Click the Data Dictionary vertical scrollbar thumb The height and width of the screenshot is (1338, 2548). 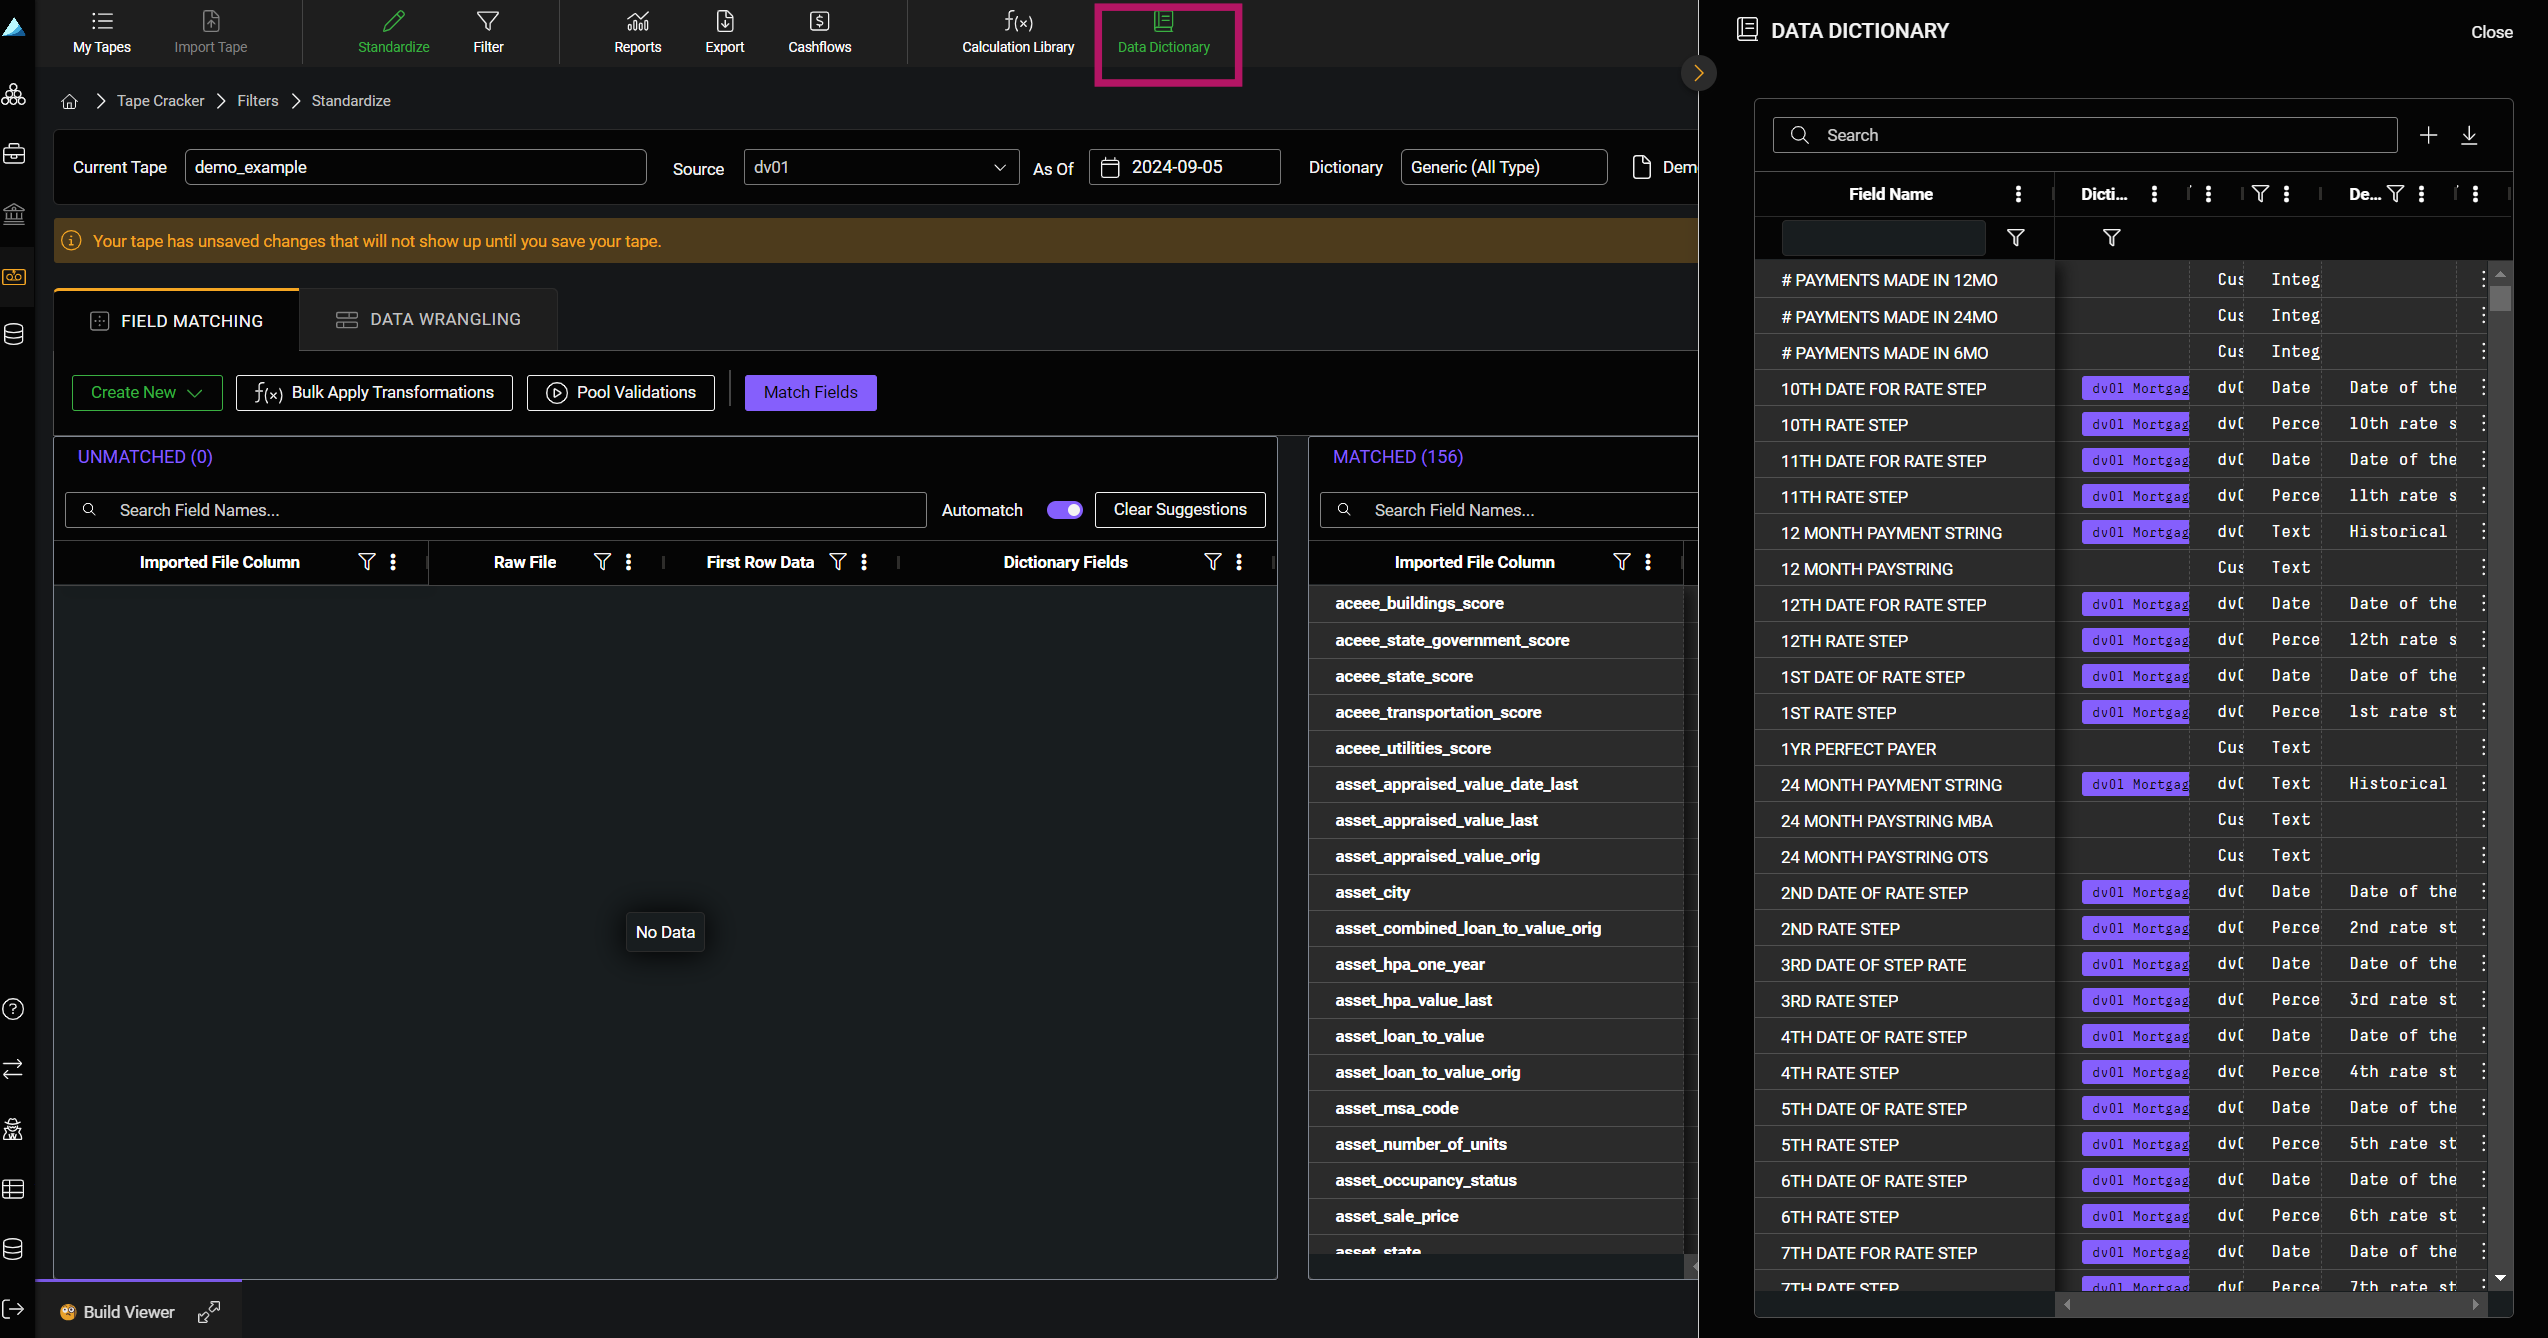coord(2500,298)
